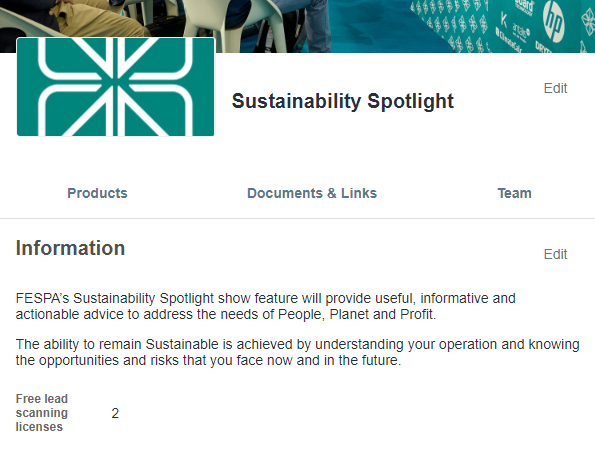The height and width of the screenshot is (462, 595).
Task: Click the FESPA's Sustainability Spotlight paragraph
Action: (x=266, y=306)
